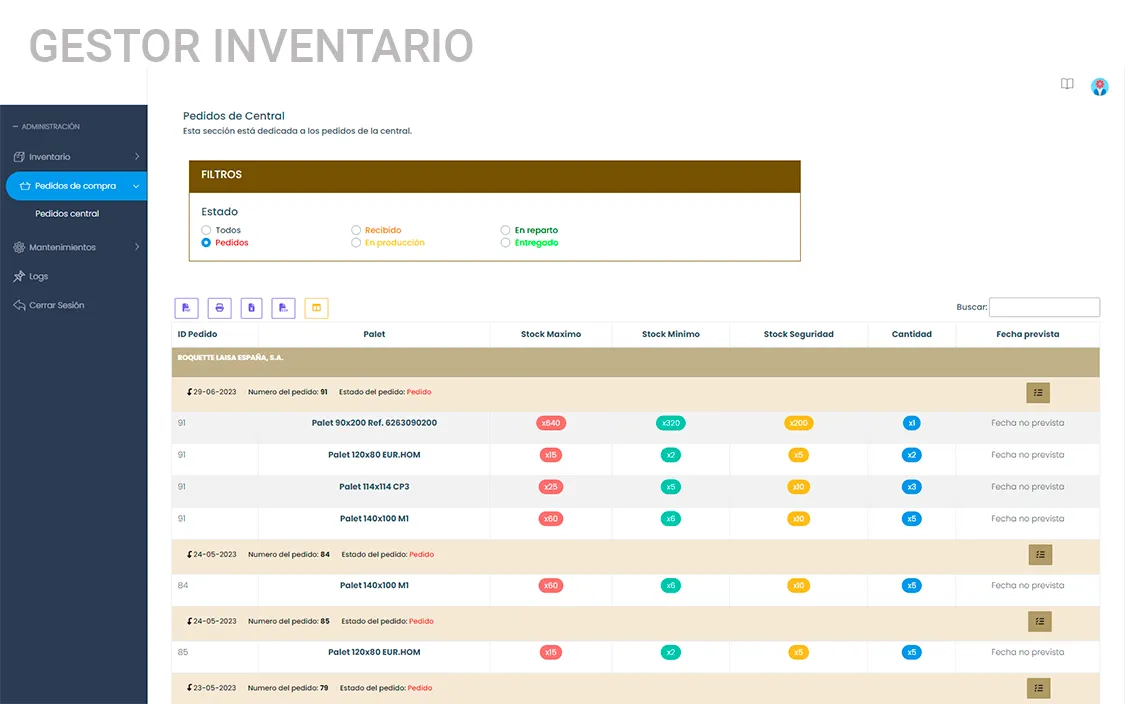This screenshot has width=1125, height=704.
Task: Open the orange column visibility button
Action: click(x=316, y=308)
